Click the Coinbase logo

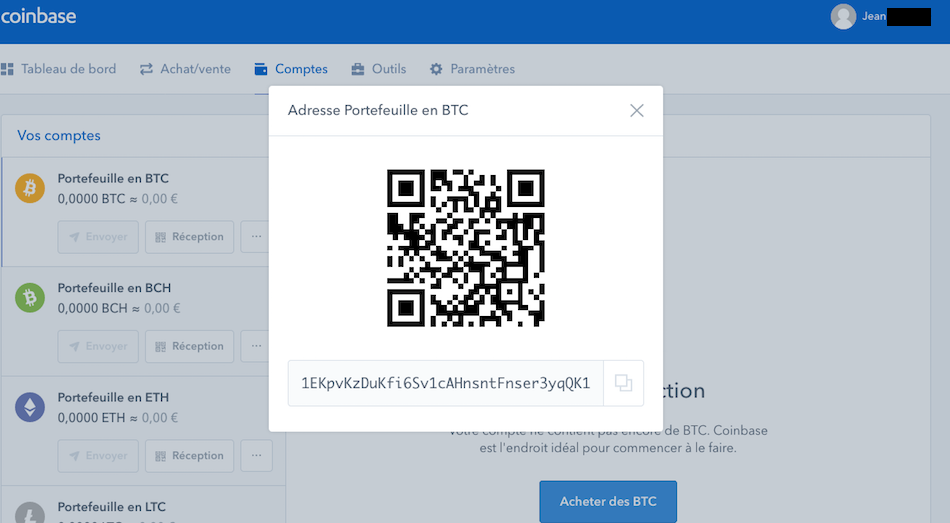click(x=38, y=16)
